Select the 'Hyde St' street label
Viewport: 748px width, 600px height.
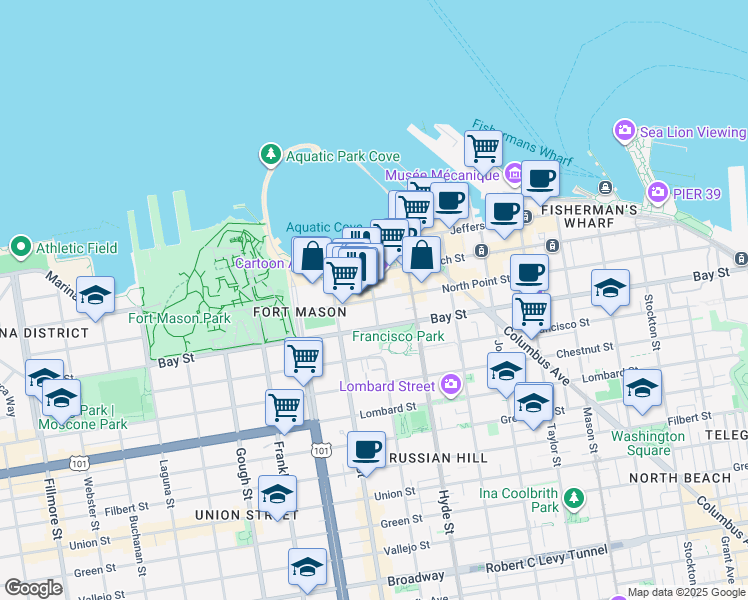(x=447, y=511)
